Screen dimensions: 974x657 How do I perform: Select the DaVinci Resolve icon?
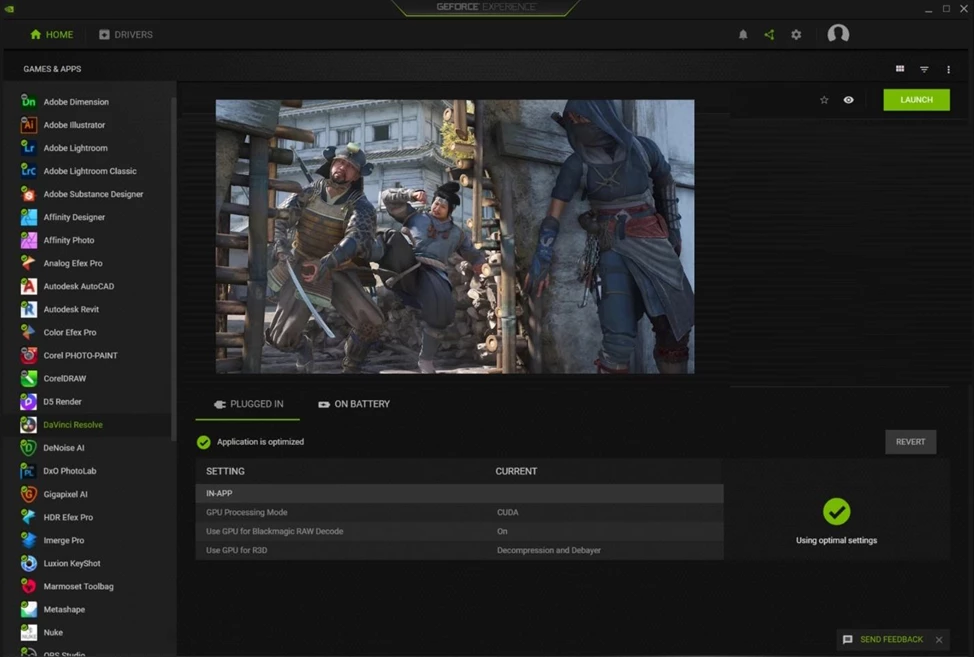coord(29,425)
